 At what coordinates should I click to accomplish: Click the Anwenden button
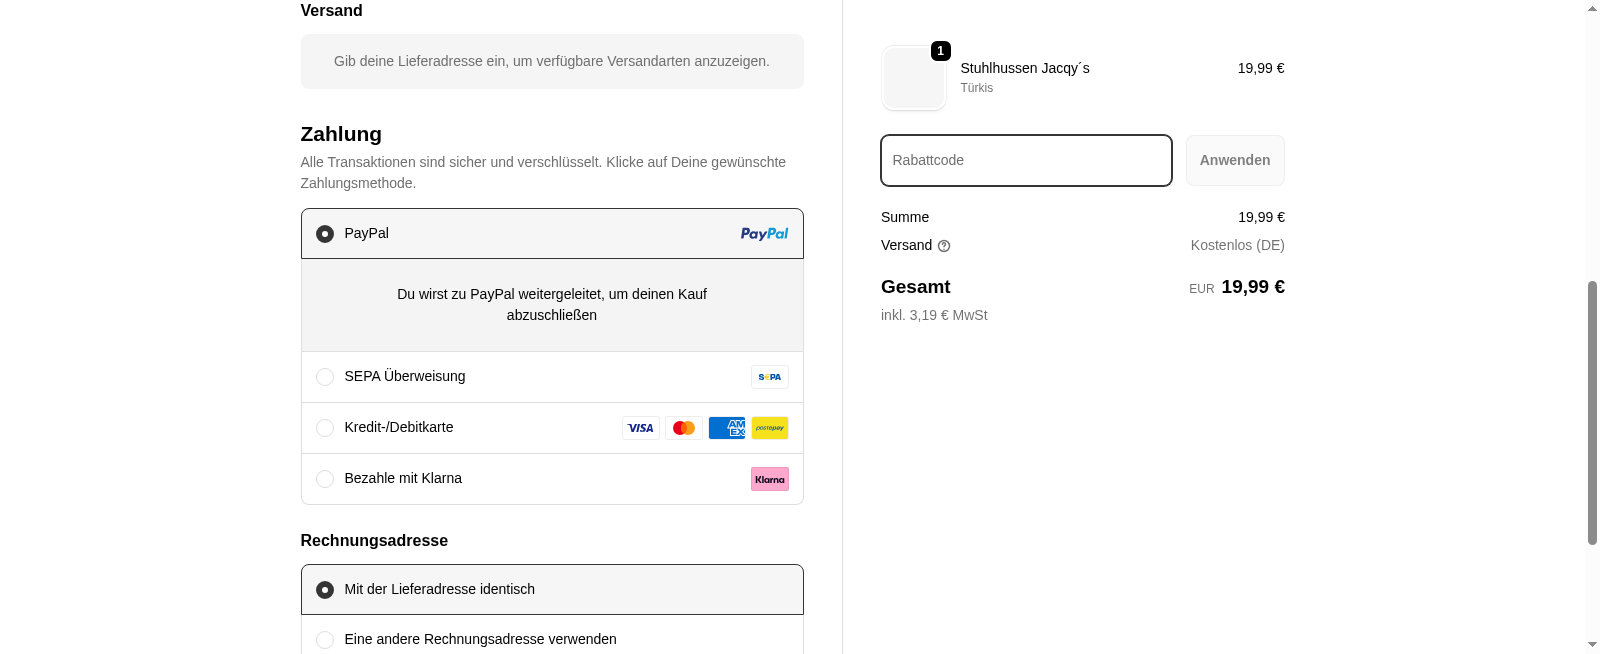[1234, 160]
